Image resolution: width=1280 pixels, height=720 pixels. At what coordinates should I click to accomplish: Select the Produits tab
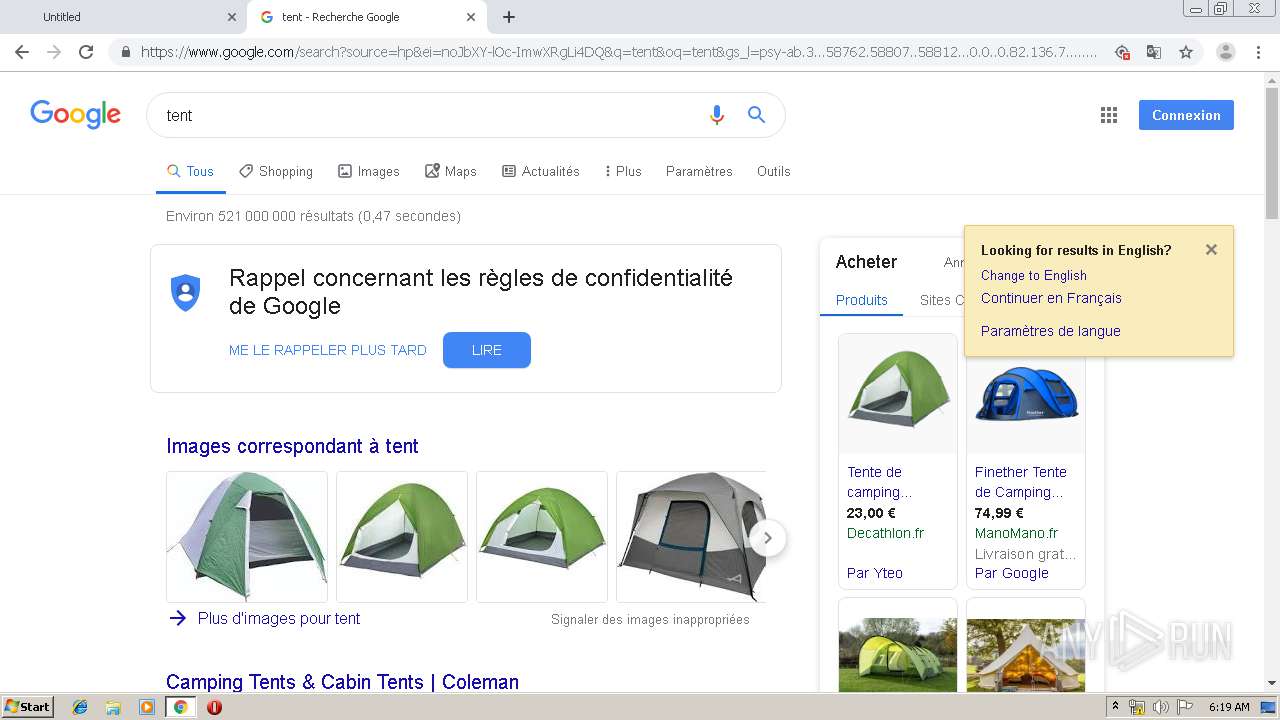862,300
